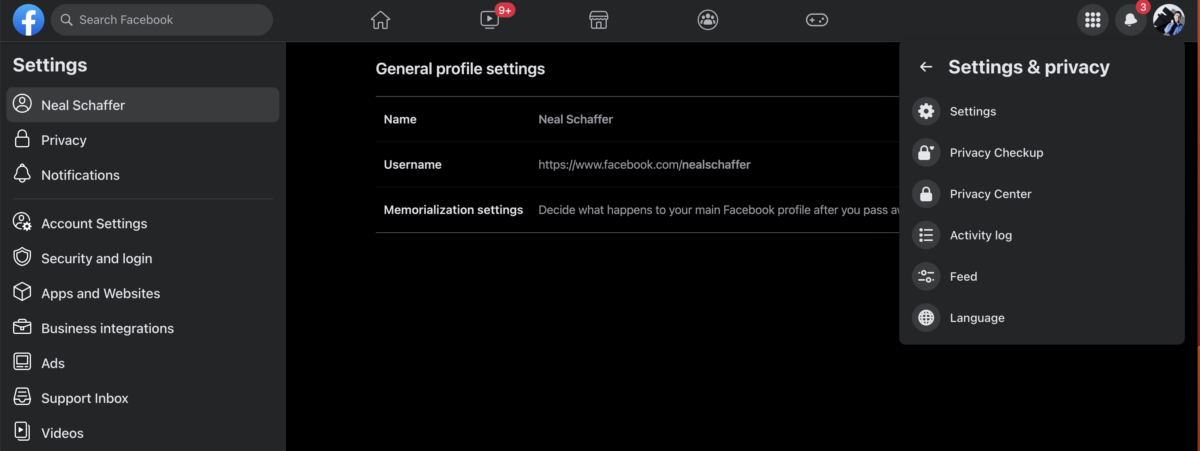The height and width of the screenshot is (451, 1200).
Task: Open Activity log menu entry
Action: tap(1042, 235)
